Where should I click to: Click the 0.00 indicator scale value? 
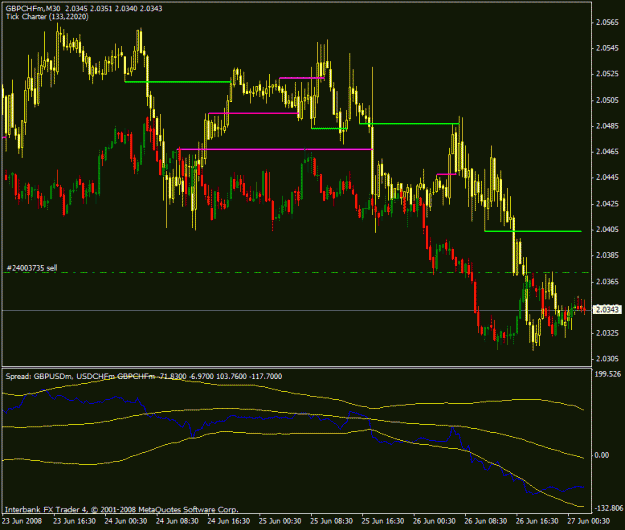pos(601,455)
